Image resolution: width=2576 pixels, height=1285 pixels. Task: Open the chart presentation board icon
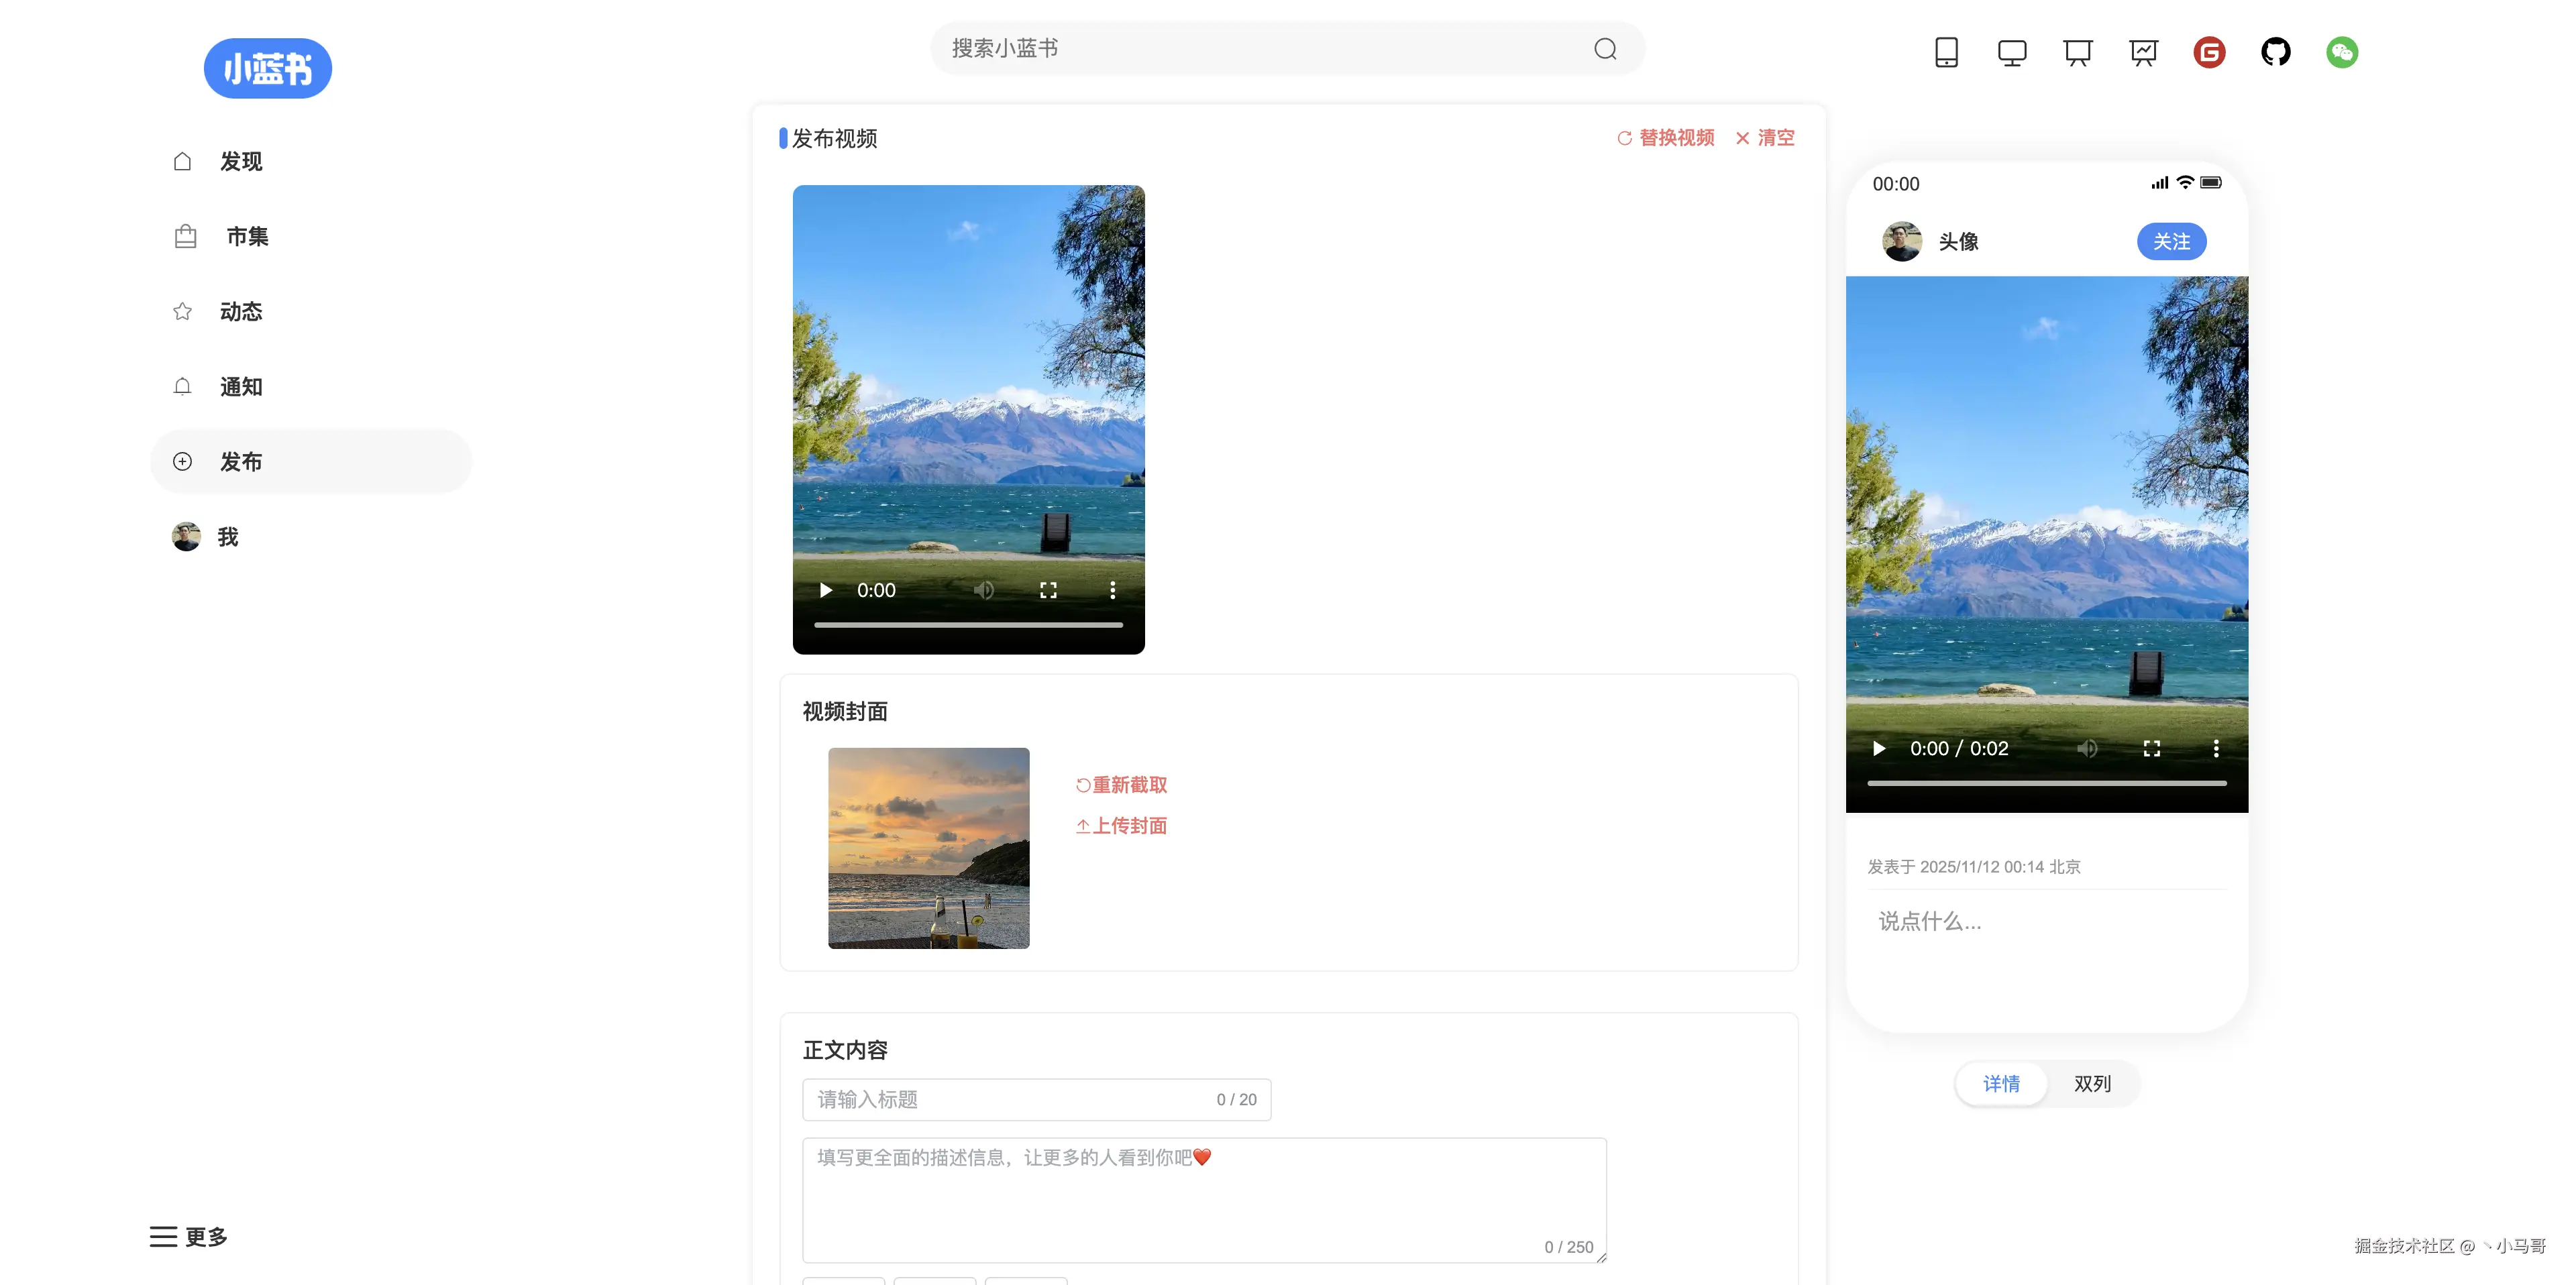[2143, 52]
